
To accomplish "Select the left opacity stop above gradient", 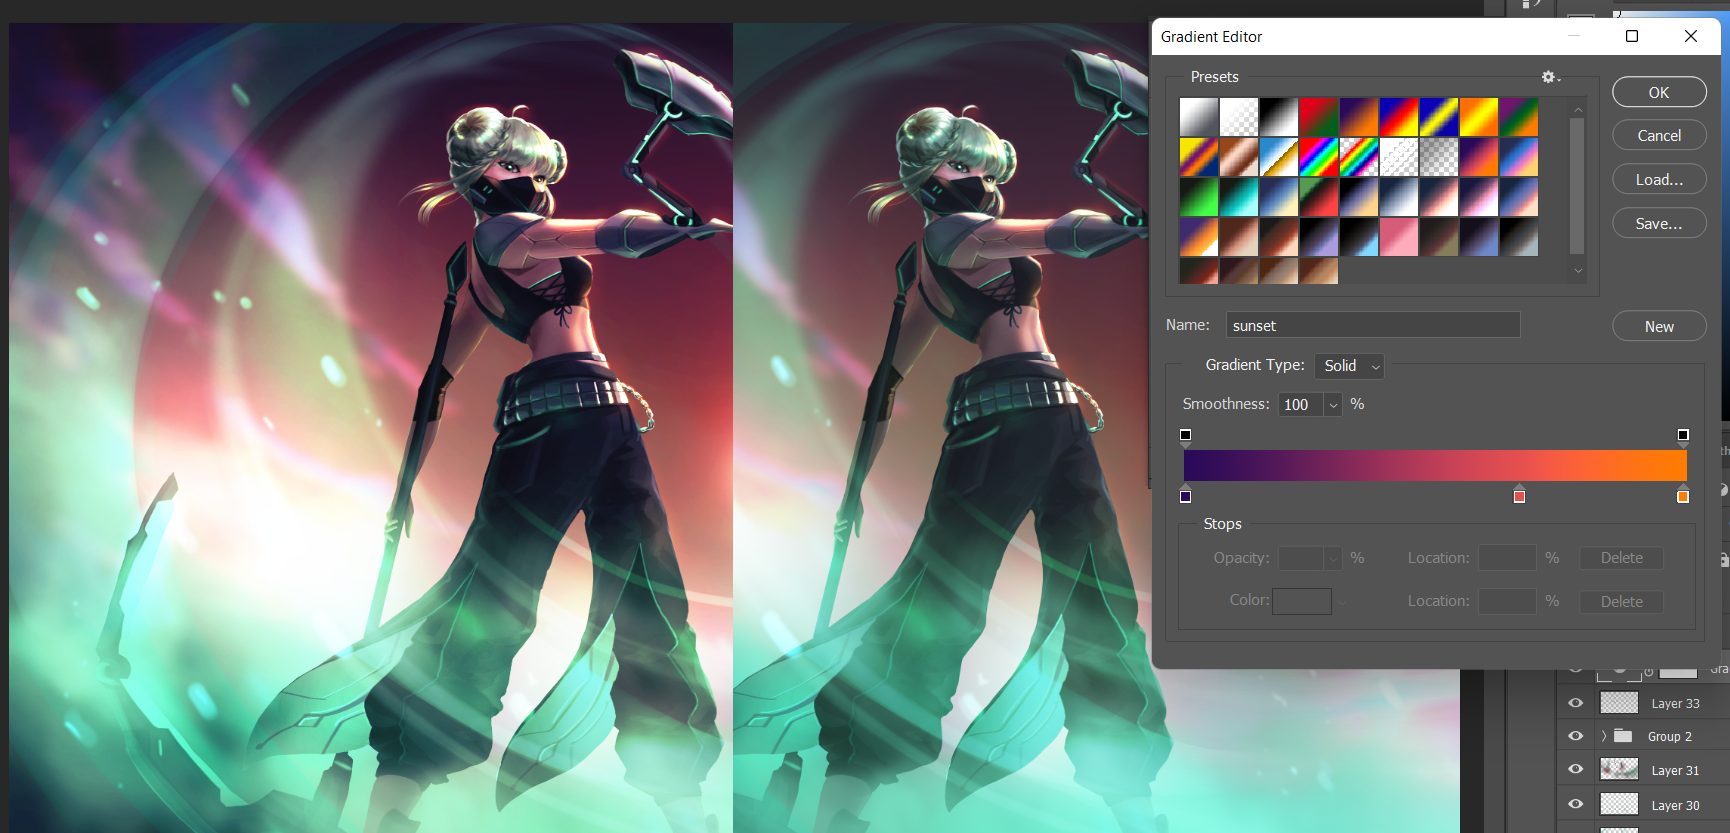I will [1186, 436].
